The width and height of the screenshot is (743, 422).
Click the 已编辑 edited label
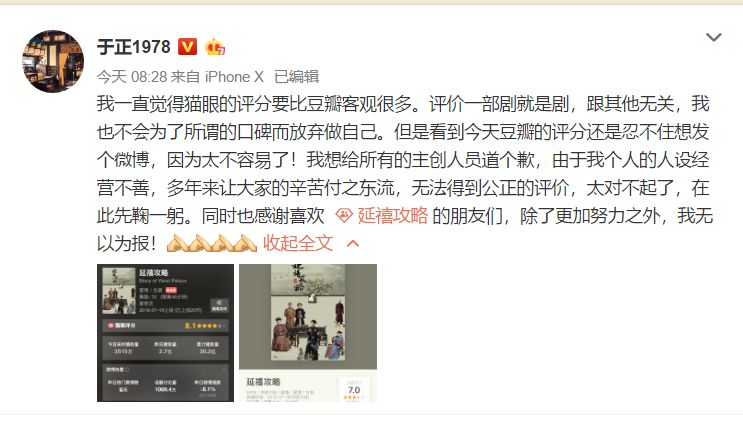click(x=297, y=77)
